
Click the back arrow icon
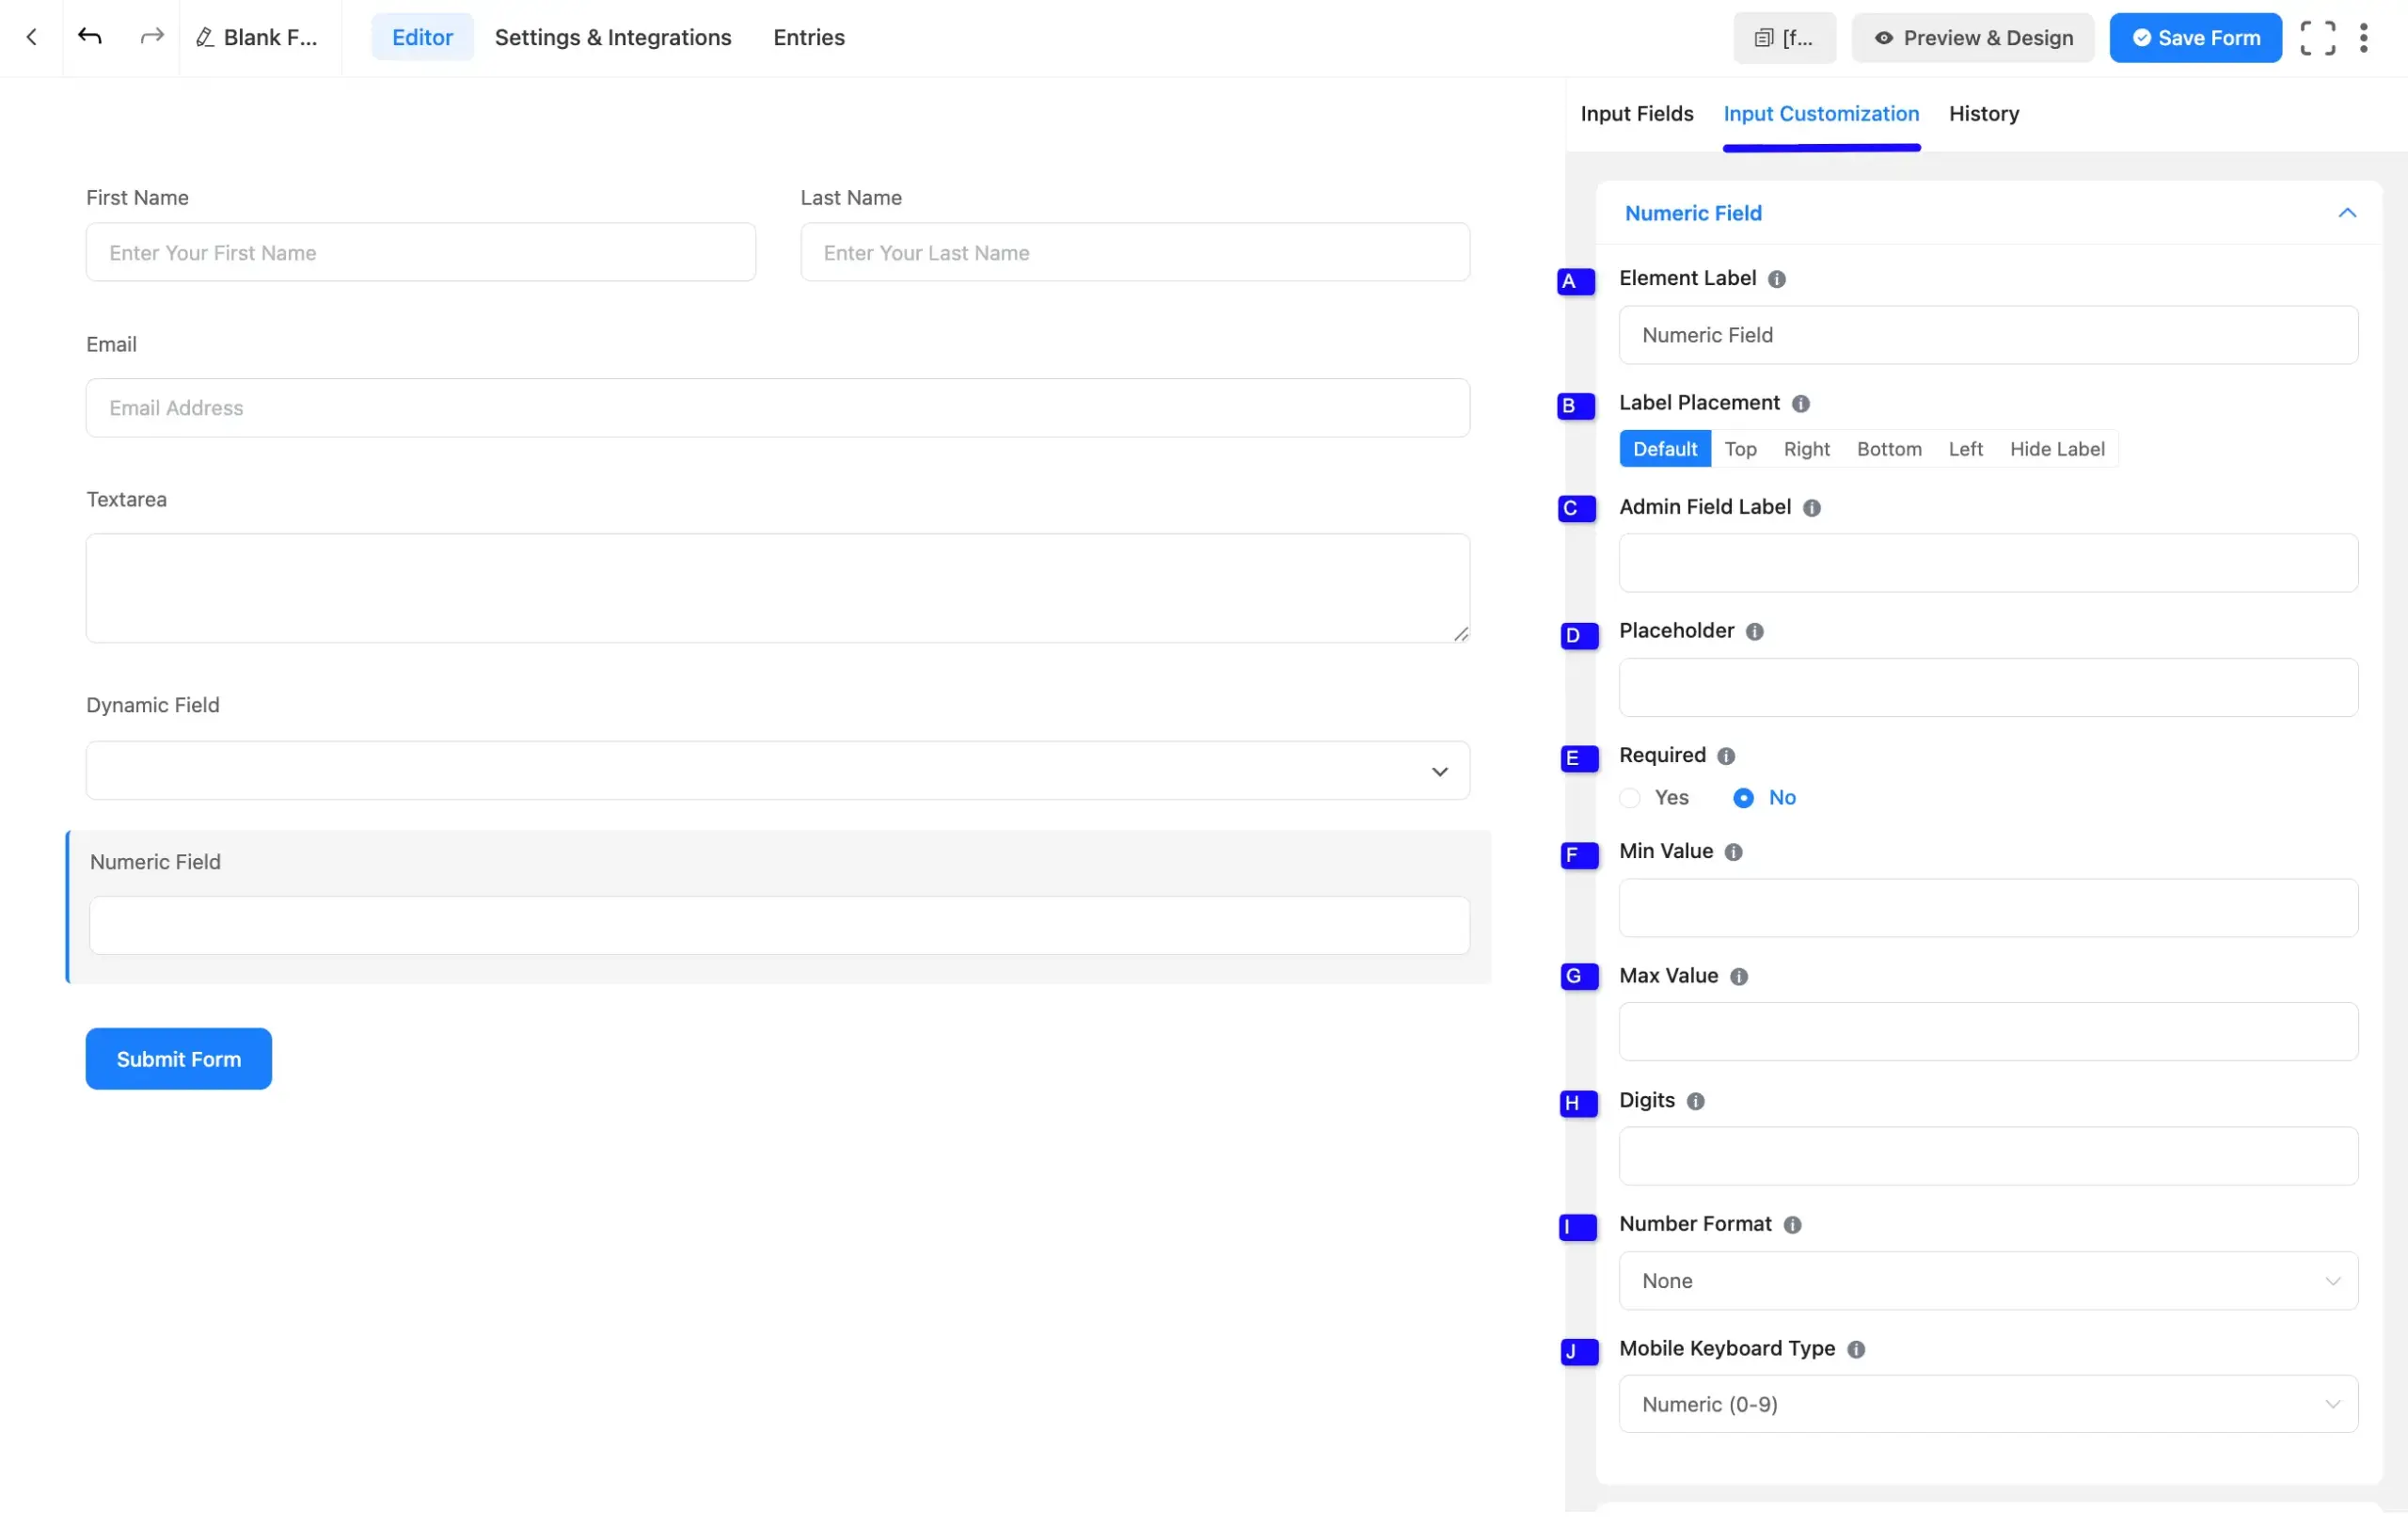coord(31,37)
